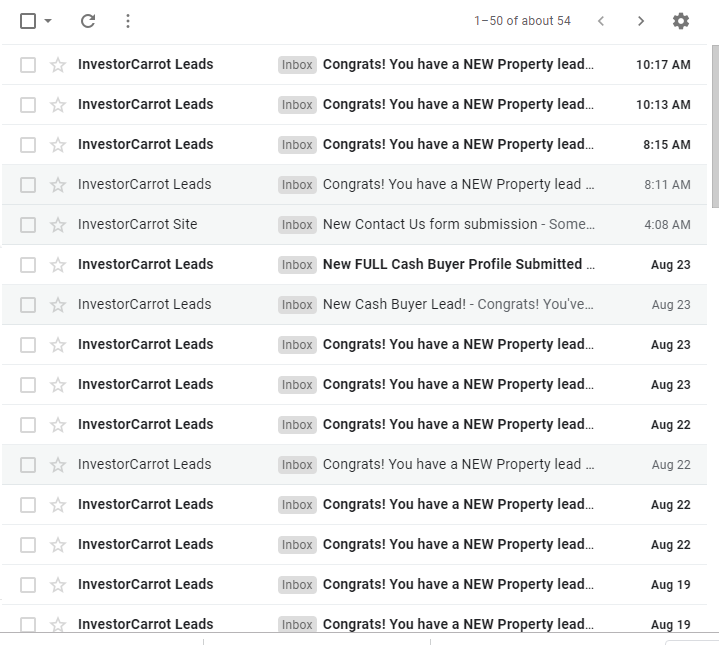Viewport: 719px width, 645px height.
Task: Expand the select dropdown arrow beside the checkbox
Action: [x=48, y=21]
